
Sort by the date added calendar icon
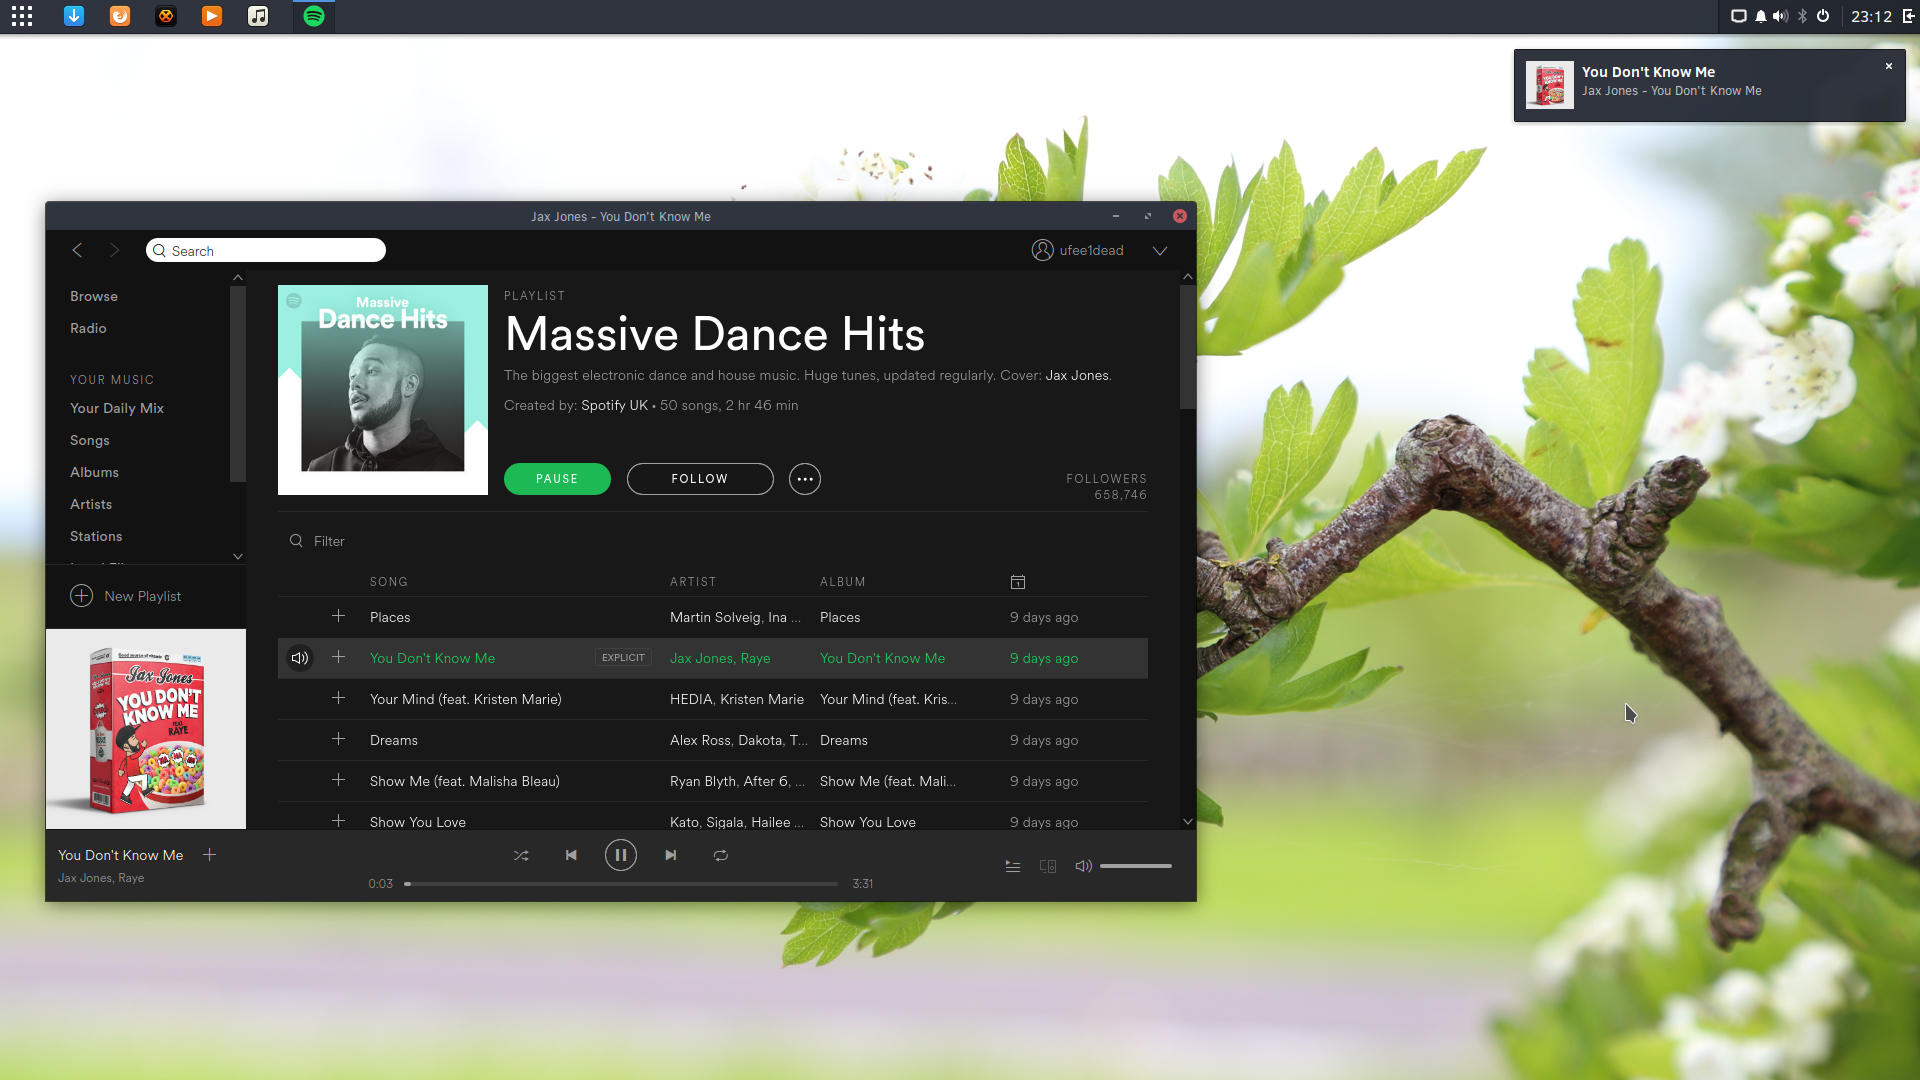1018,582
